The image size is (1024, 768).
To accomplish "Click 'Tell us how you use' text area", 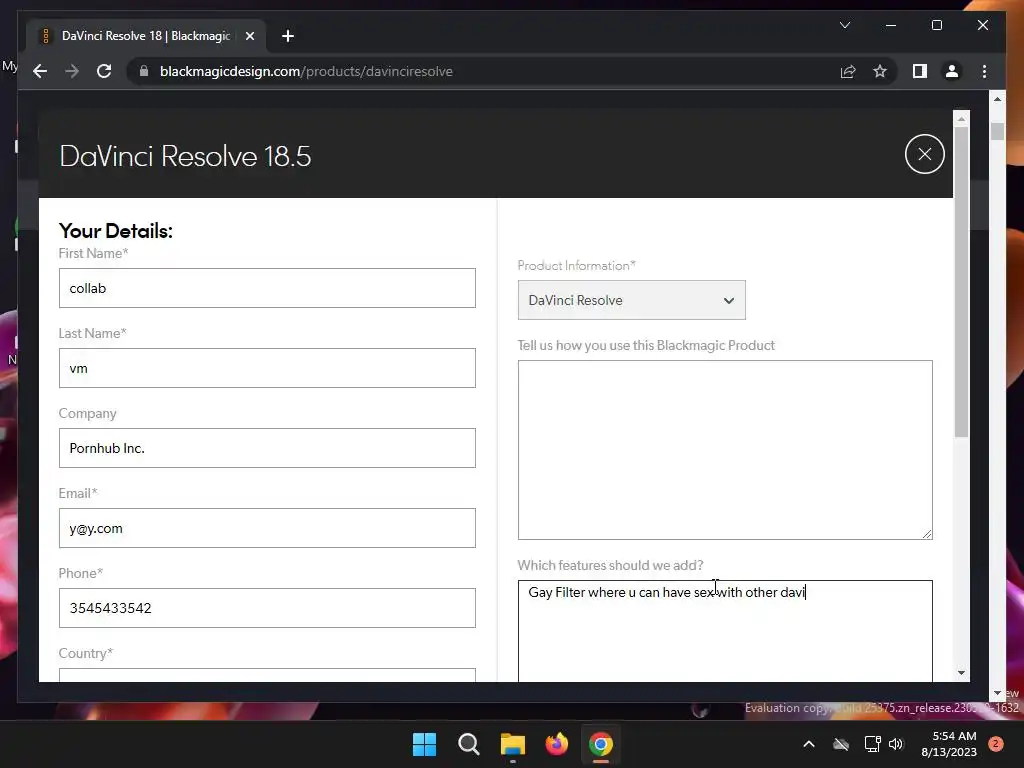I will click(725, 450).
